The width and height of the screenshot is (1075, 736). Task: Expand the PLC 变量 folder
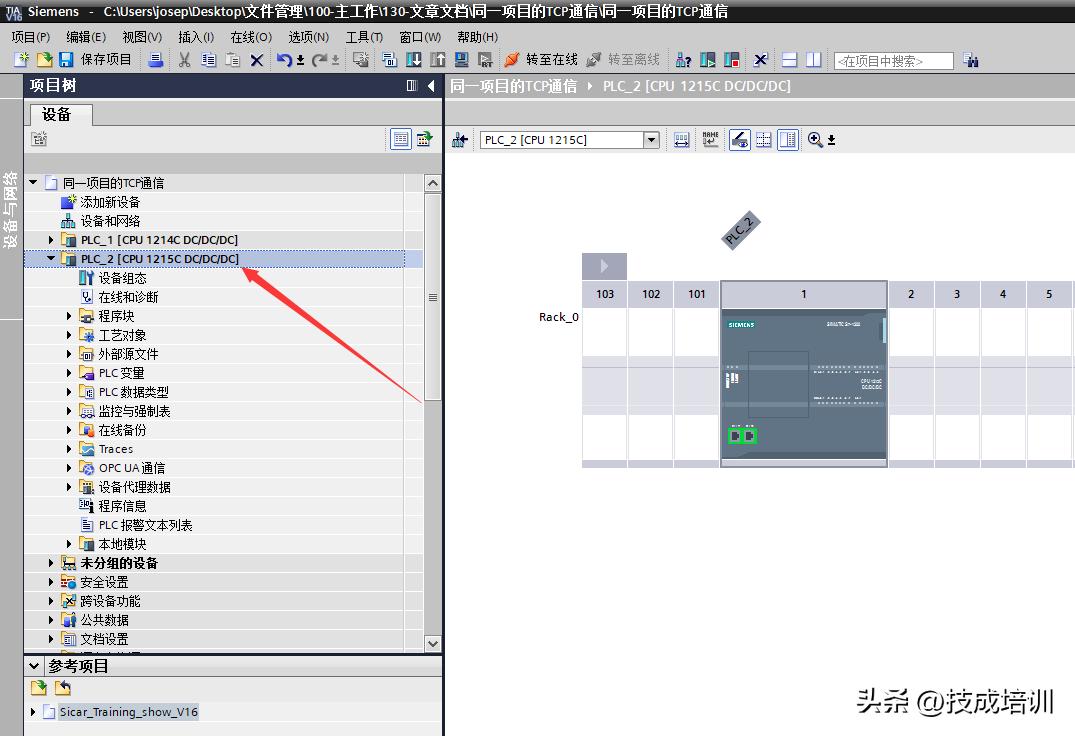point(69,373)
